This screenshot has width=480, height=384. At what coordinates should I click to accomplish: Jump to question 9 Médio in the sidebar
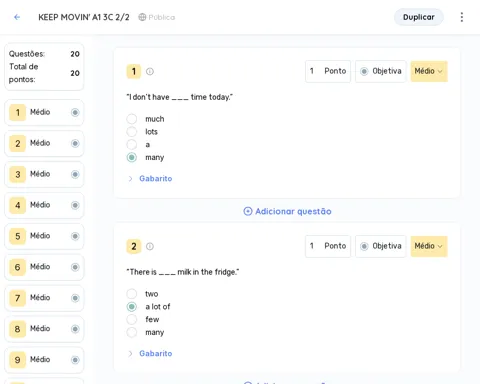44,360
